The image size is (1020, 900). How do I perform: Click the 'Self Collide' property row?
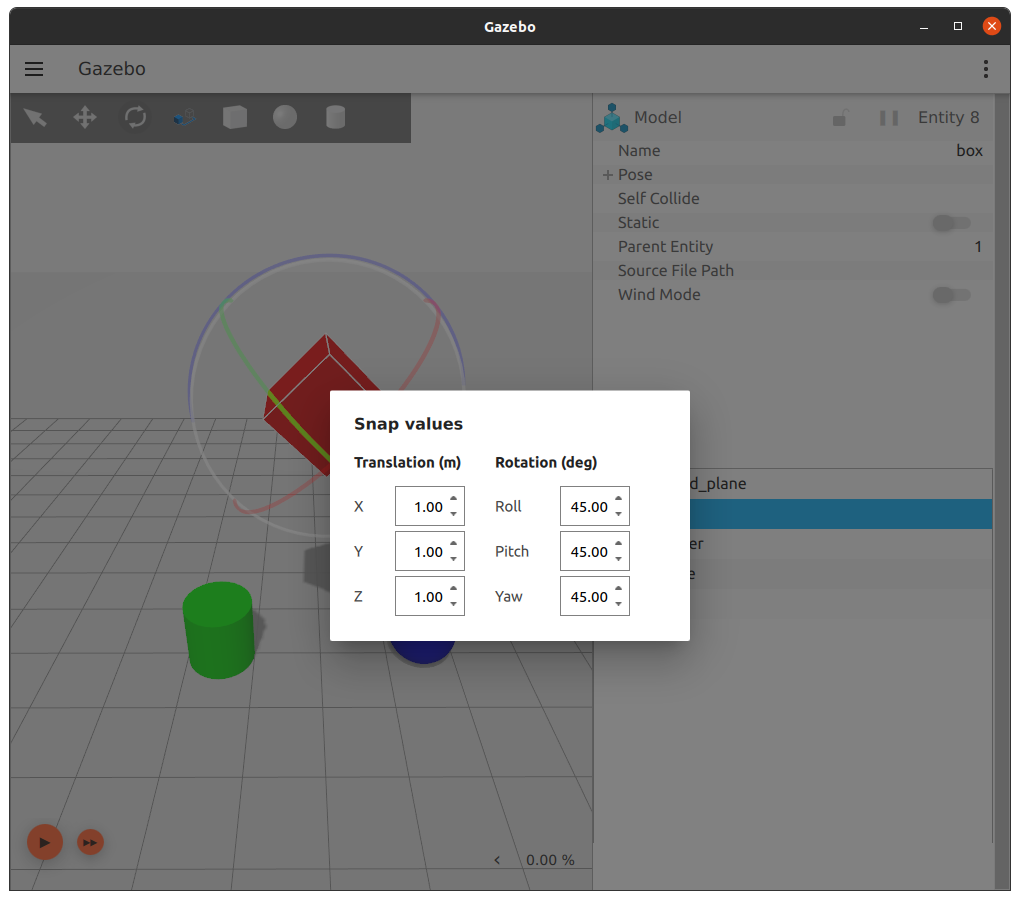point(794,199)
